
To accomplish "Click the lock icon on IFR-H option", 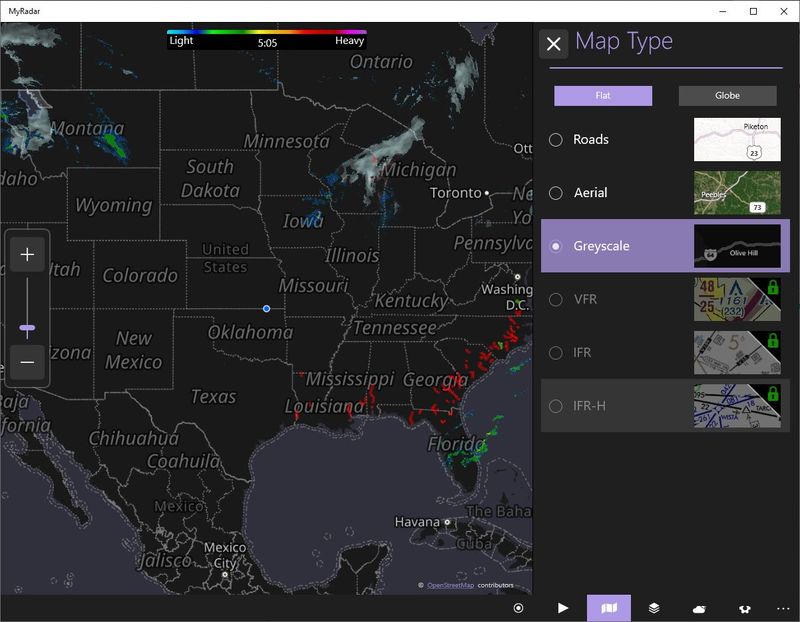I will click(772, 392).
